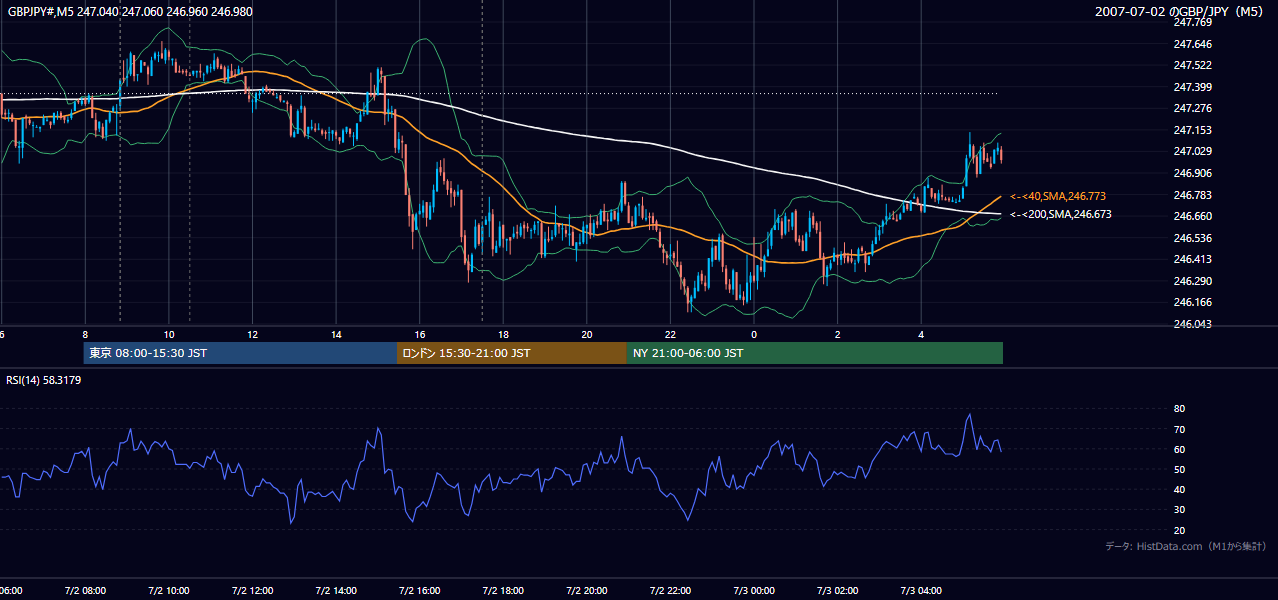Click the RSI(14) 58.3179 indicator label
1278x600 pixels.
click(x=44, y=379)
